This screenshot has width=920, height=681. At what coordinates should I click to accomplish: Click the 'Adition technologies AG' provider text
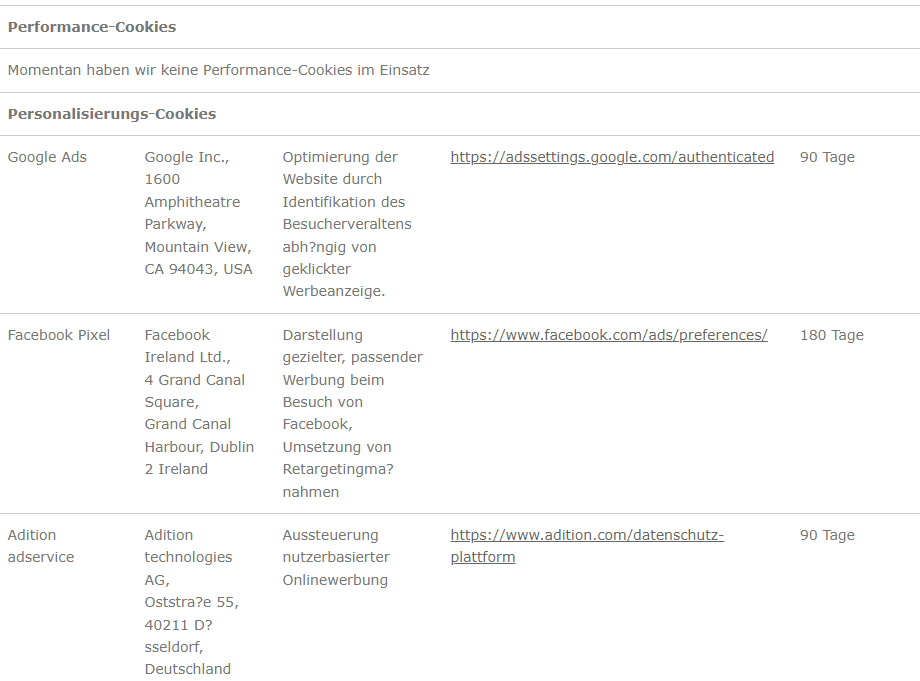tap(188, 557)
